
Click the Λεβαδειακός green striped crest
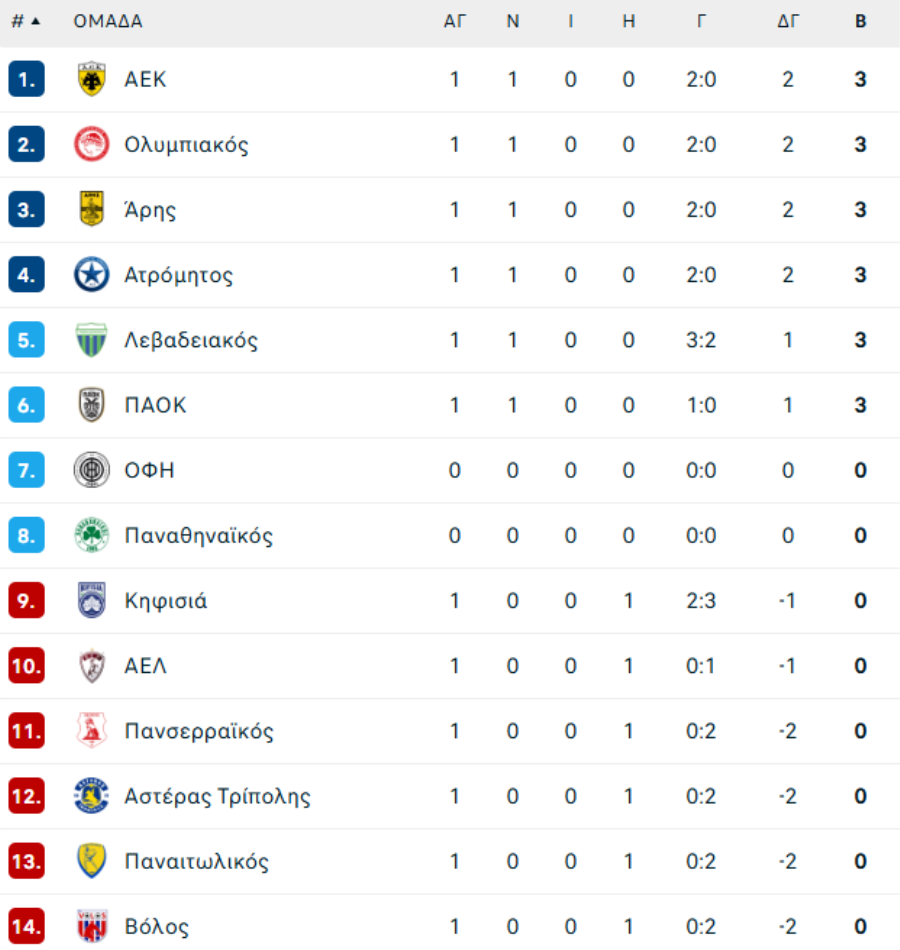pyautogui.click(x=92, y=340)
